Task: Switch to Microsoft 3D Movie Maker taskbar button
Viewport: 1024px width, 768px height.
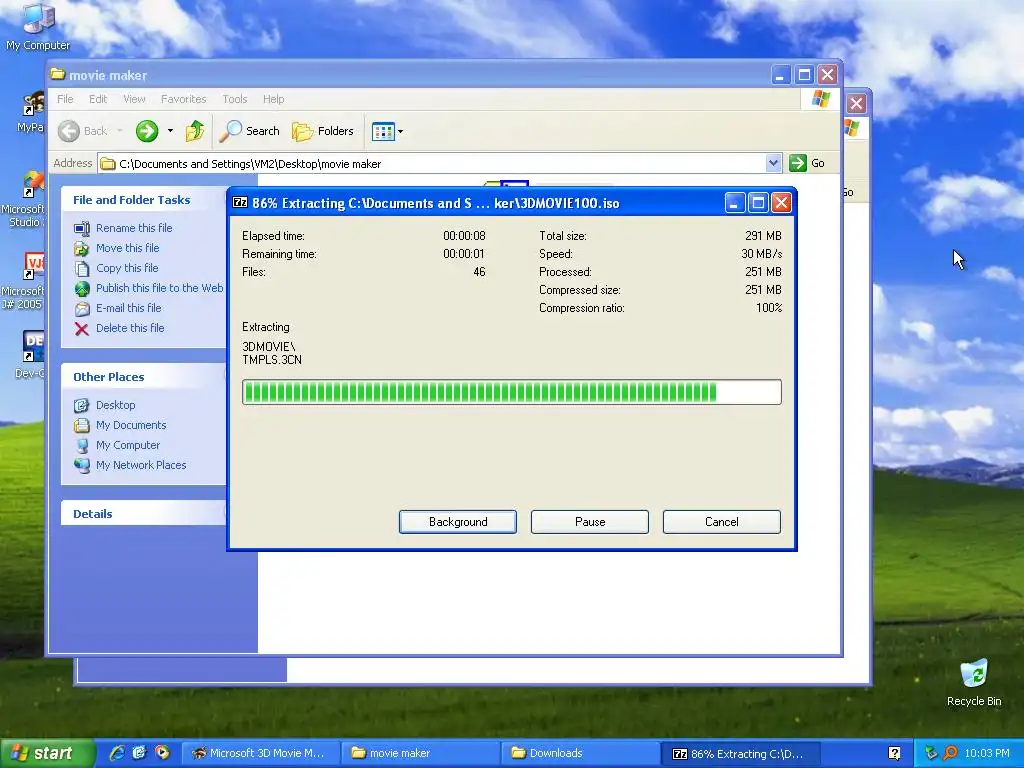Action: 261,754
